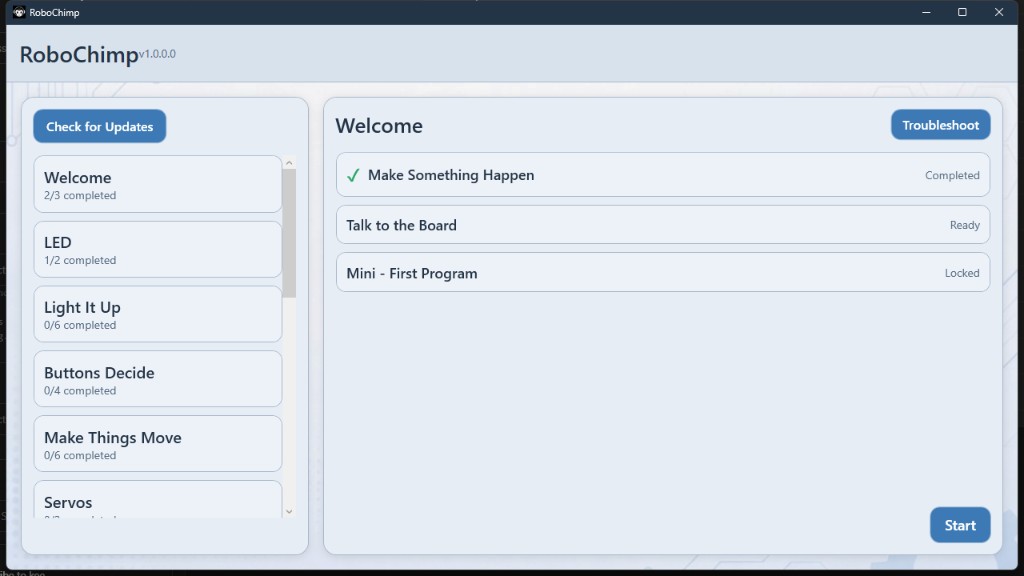Click the 2/3 completed text under Welcome
The height and width of the screenshot is (576, 1024).
click(x=80, y=195)
